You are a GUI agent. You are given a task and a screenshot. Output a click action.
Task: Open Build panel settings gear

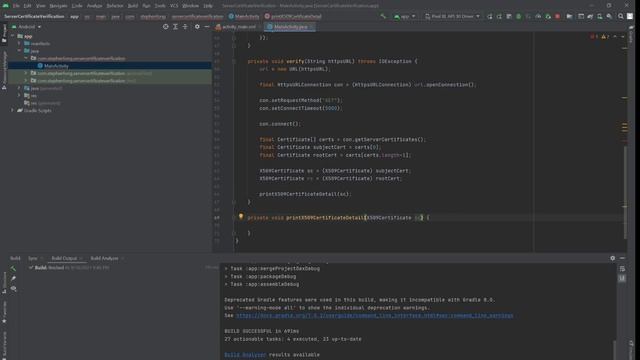coord(613,258)
